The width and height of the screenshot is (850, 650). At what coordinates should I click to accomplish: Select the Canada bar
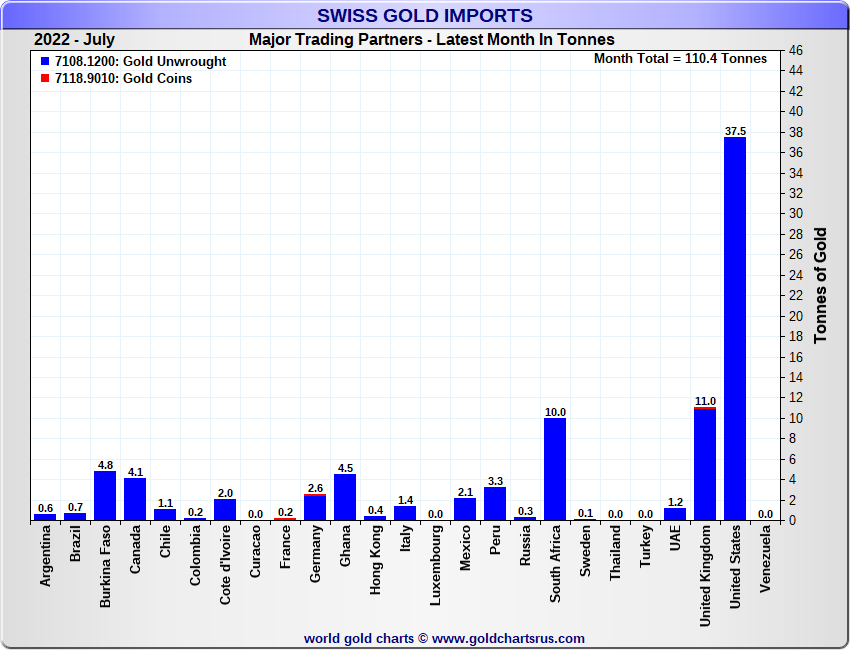pos(135,499)
